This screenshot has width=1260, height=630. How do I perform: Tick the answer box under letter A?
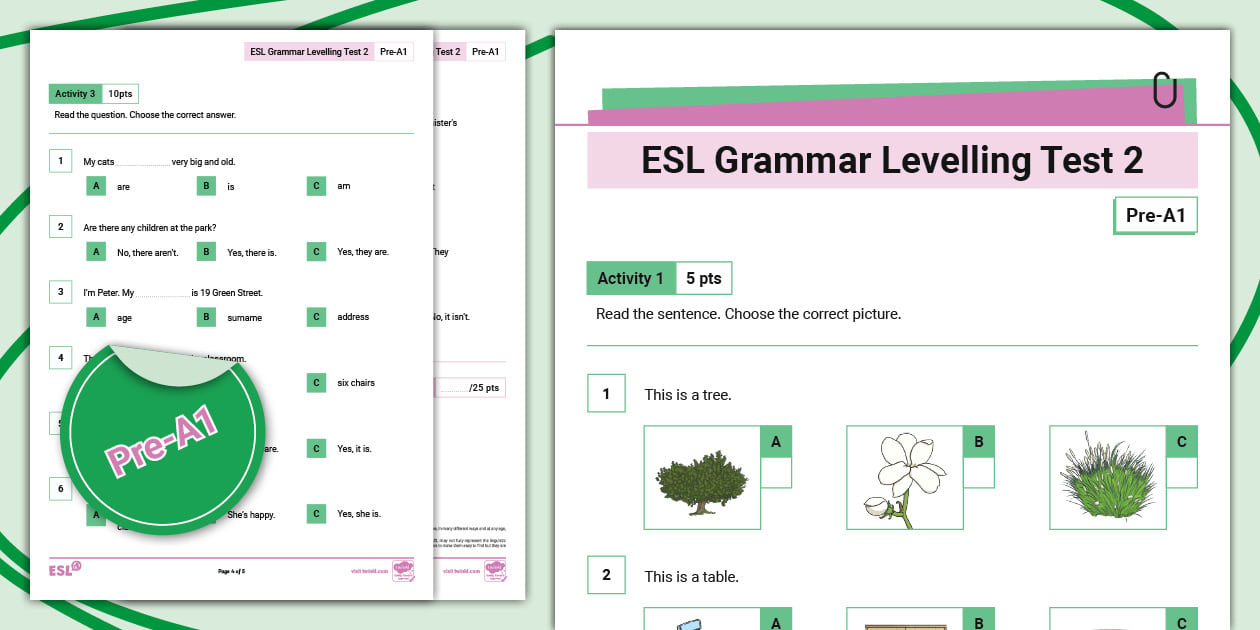pos(776,473)
